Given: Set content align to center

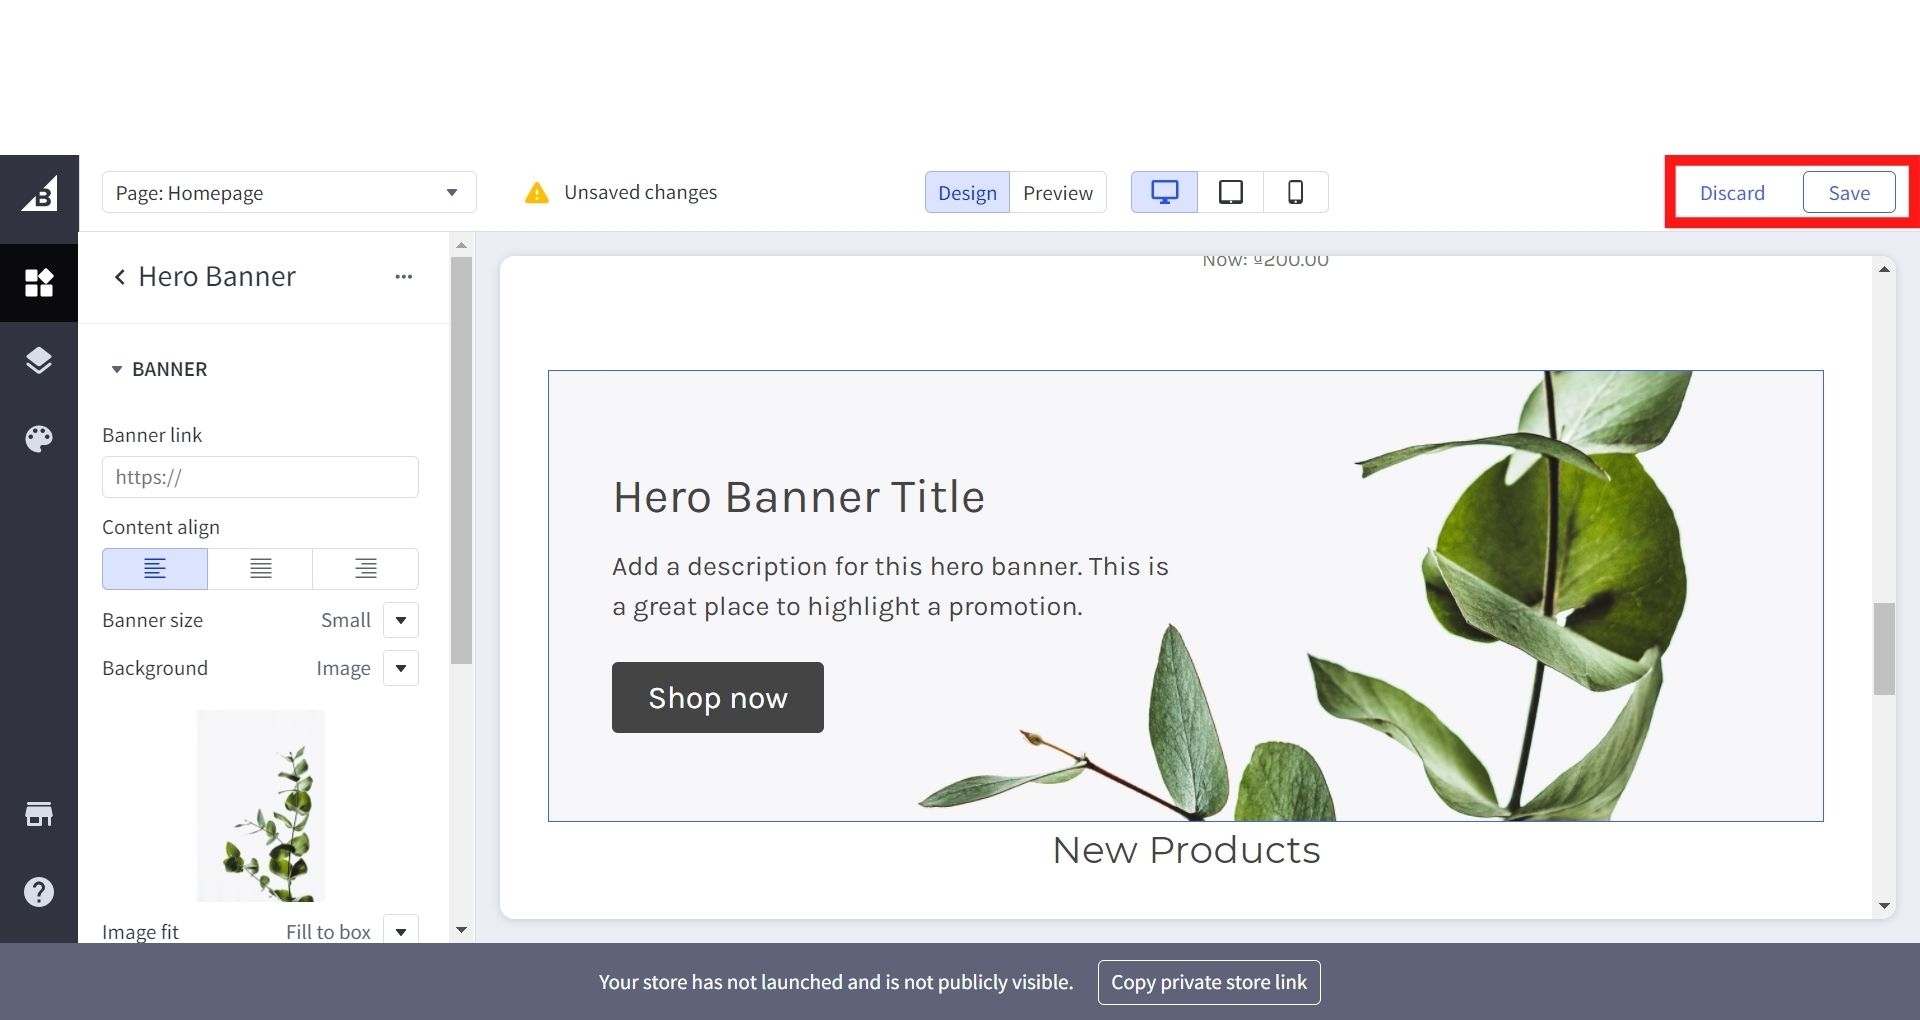Looking at the screenshot, I should tap(260, 569).
